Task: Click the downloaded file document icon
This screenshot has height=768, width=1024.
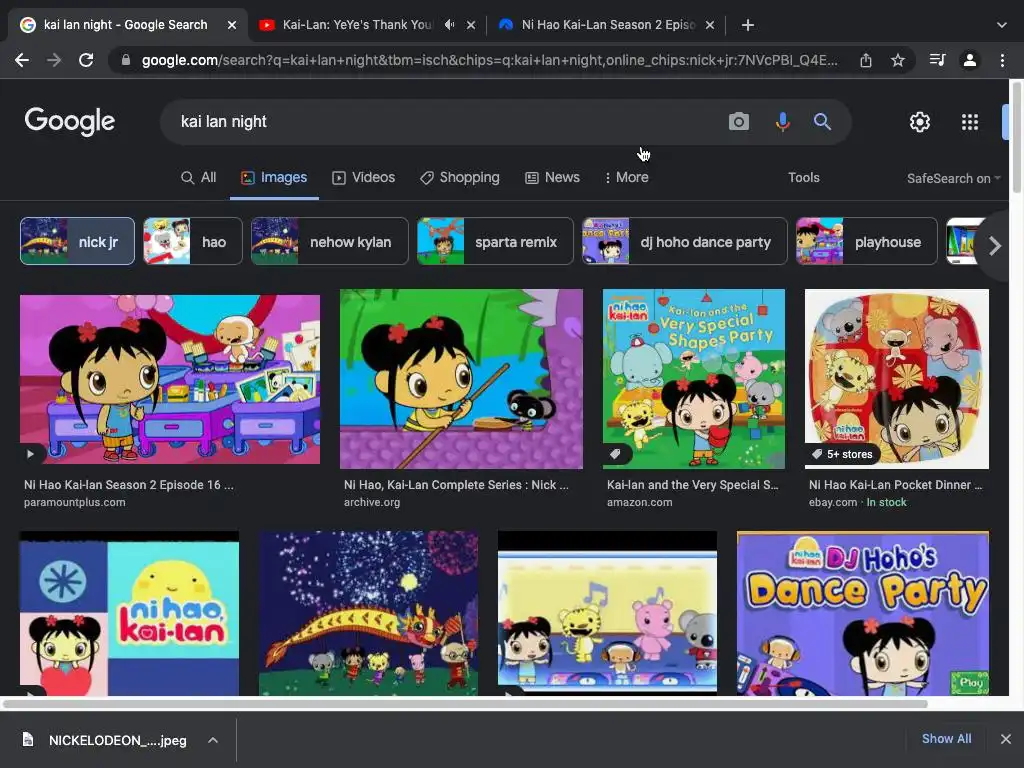Action: [27, 739]
